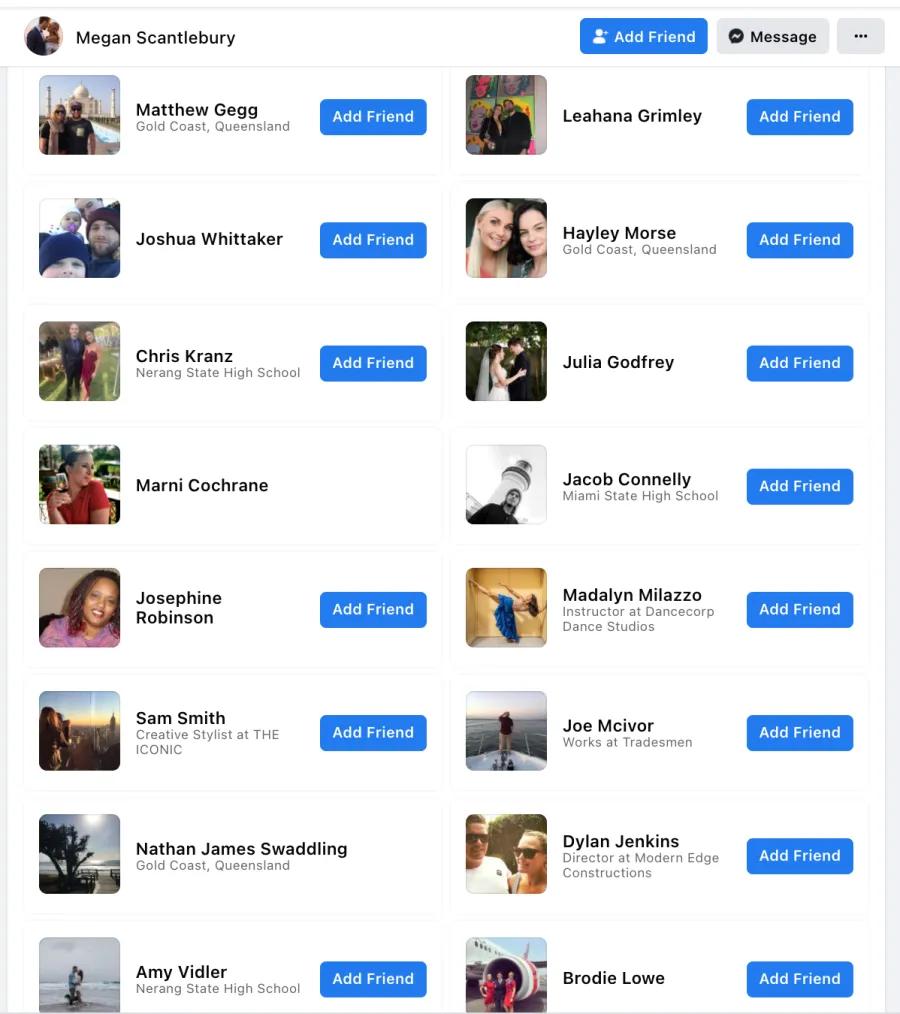Click Madalyn Milazzo's dancer profile picture
The height and width of the screenshot is (1014, 900).
[506, 608]
